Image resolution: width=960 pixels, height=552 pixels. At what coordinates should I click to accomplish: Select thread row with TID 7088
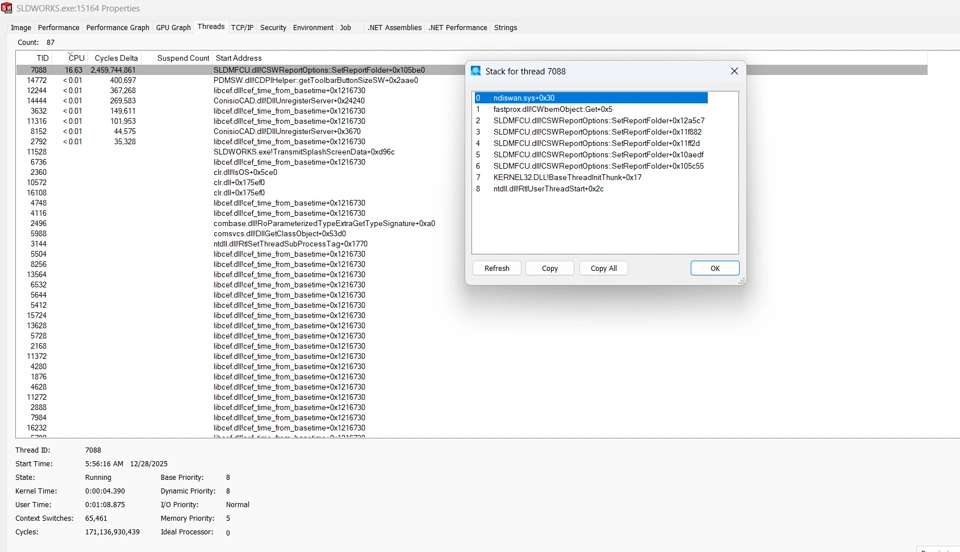tap(471, 70)
